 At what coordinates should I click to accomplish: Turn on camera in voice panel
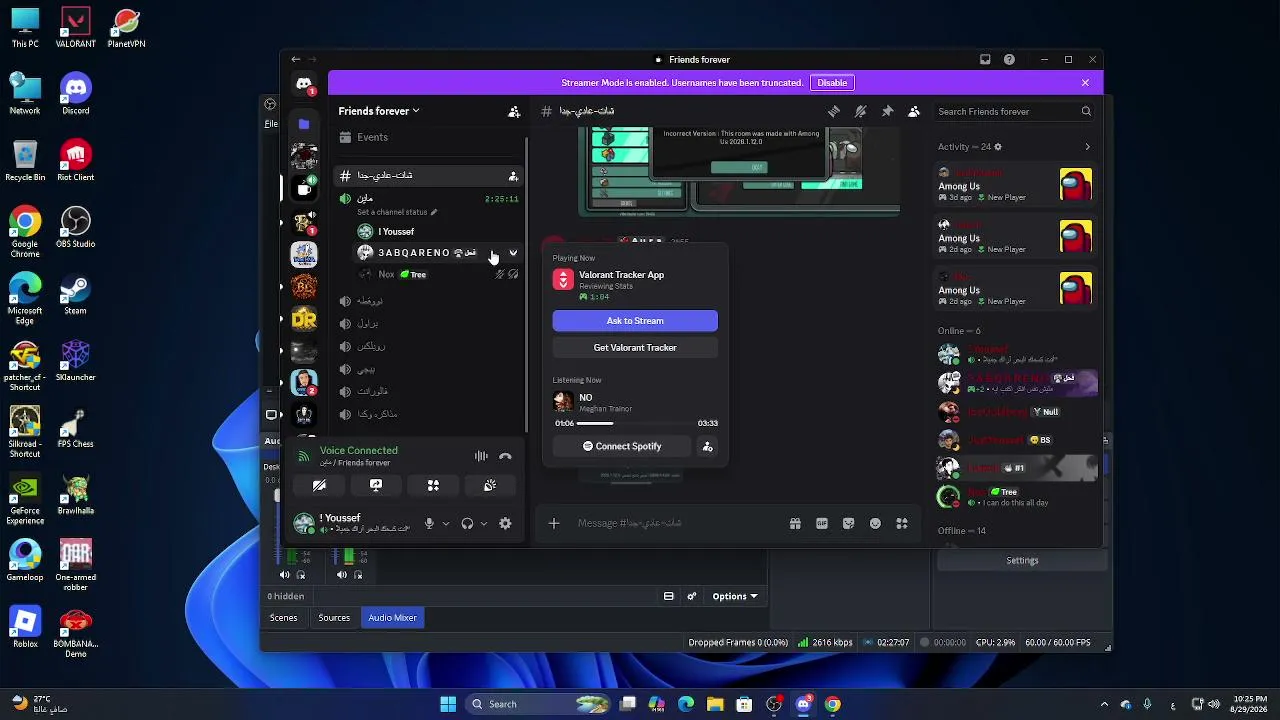pos(319,485)
